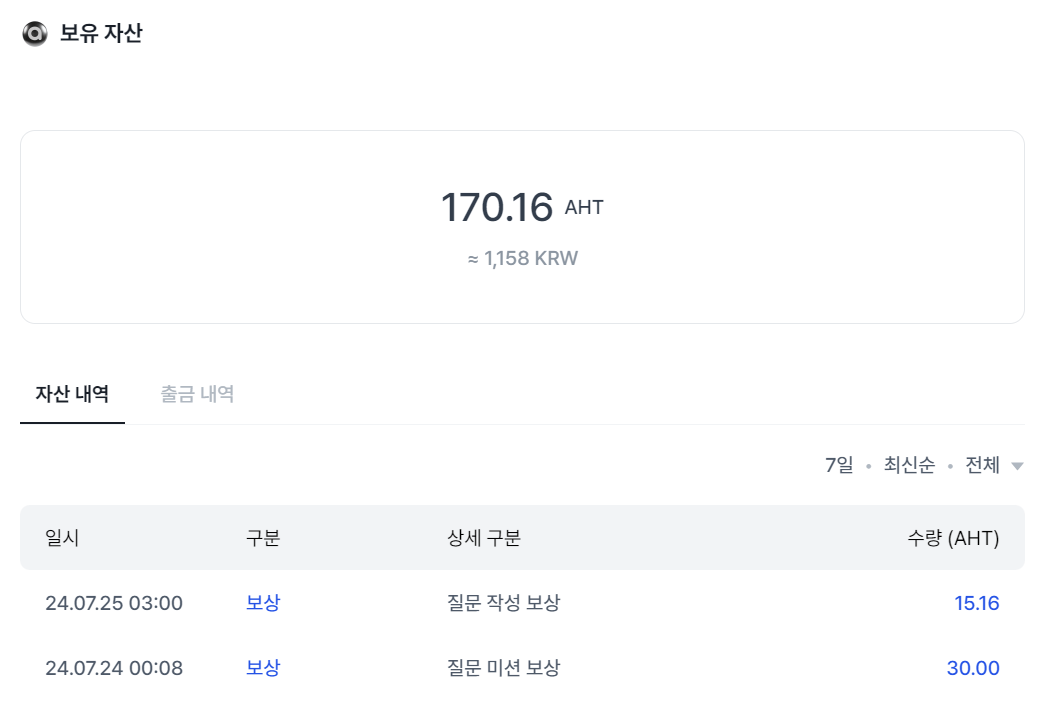
Task: Expand the 전체 filter dropdown arrow
Action: [x=1017, y=465]
